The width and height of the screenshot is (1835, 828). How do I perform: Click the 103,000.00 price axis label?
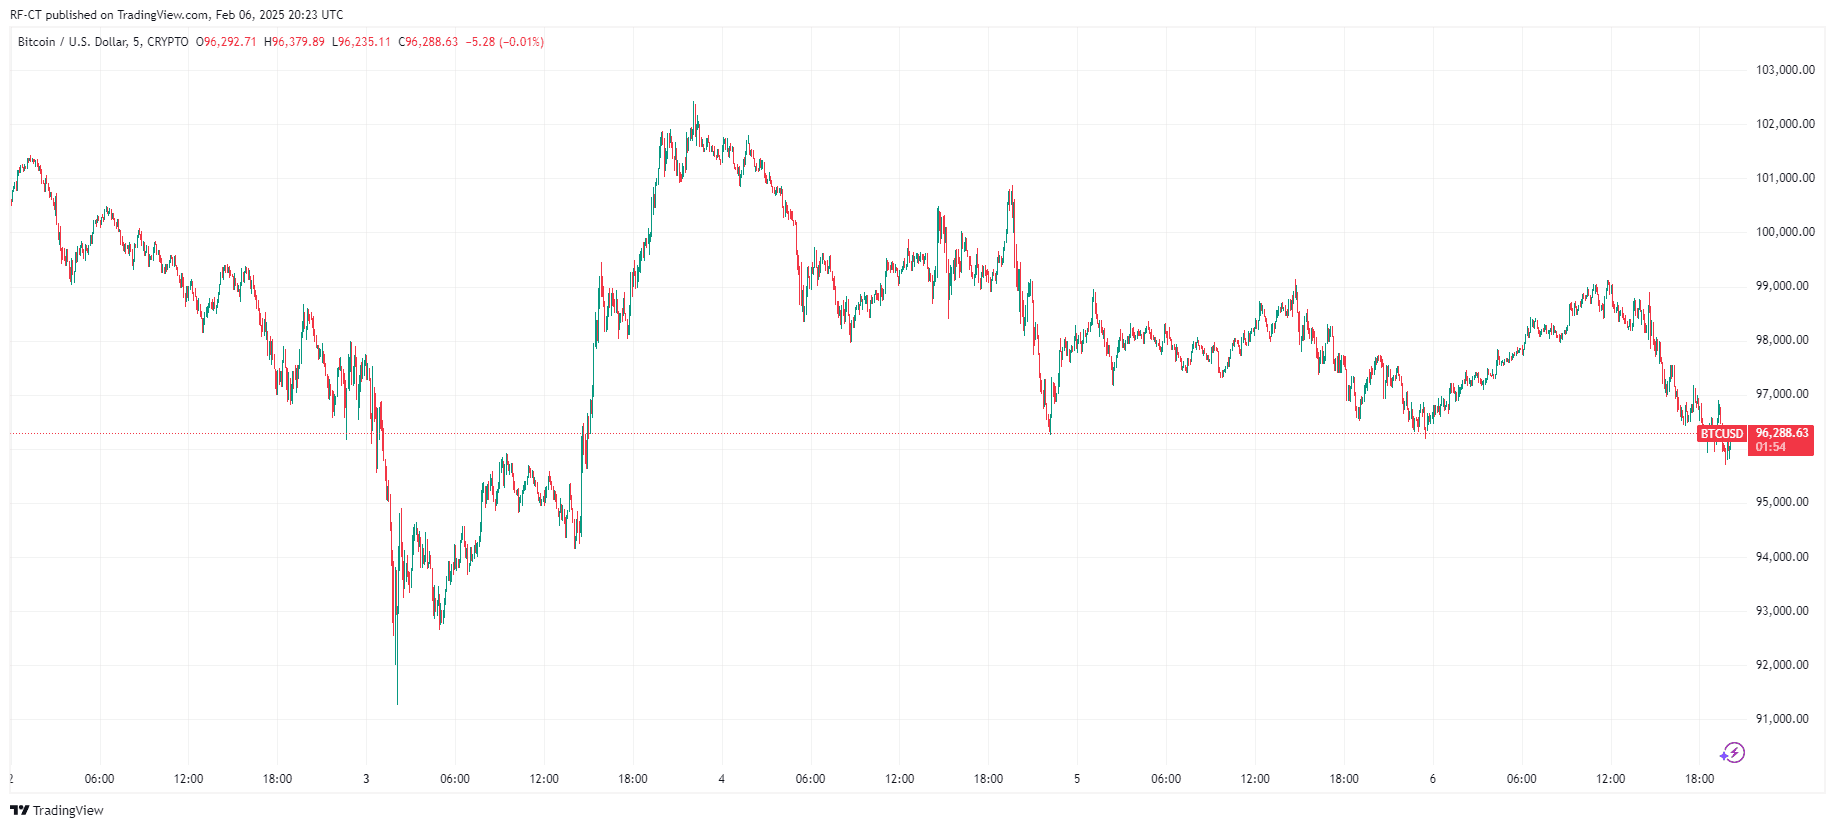point(1785,70)
